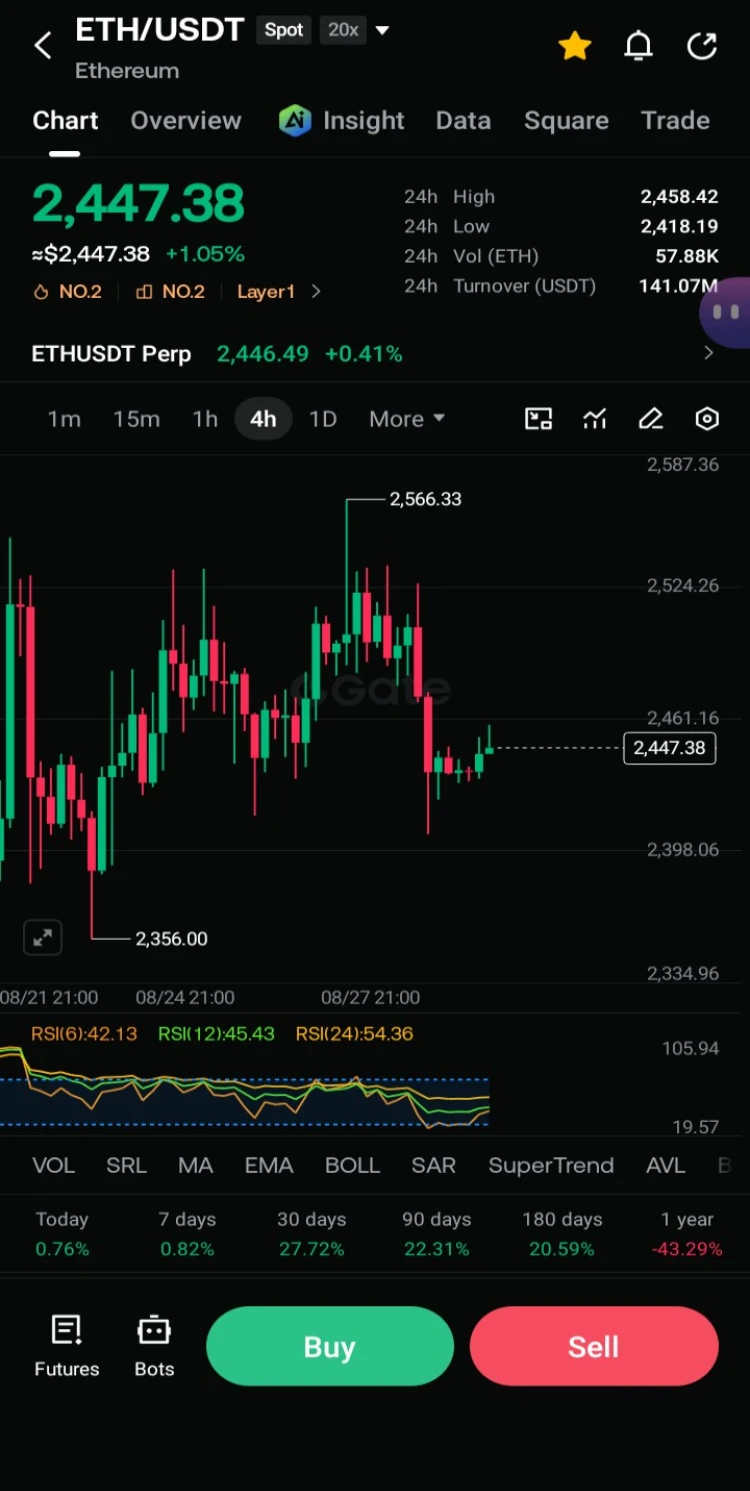
Task: Open the AI Insight icon
Action: [295, 121]
